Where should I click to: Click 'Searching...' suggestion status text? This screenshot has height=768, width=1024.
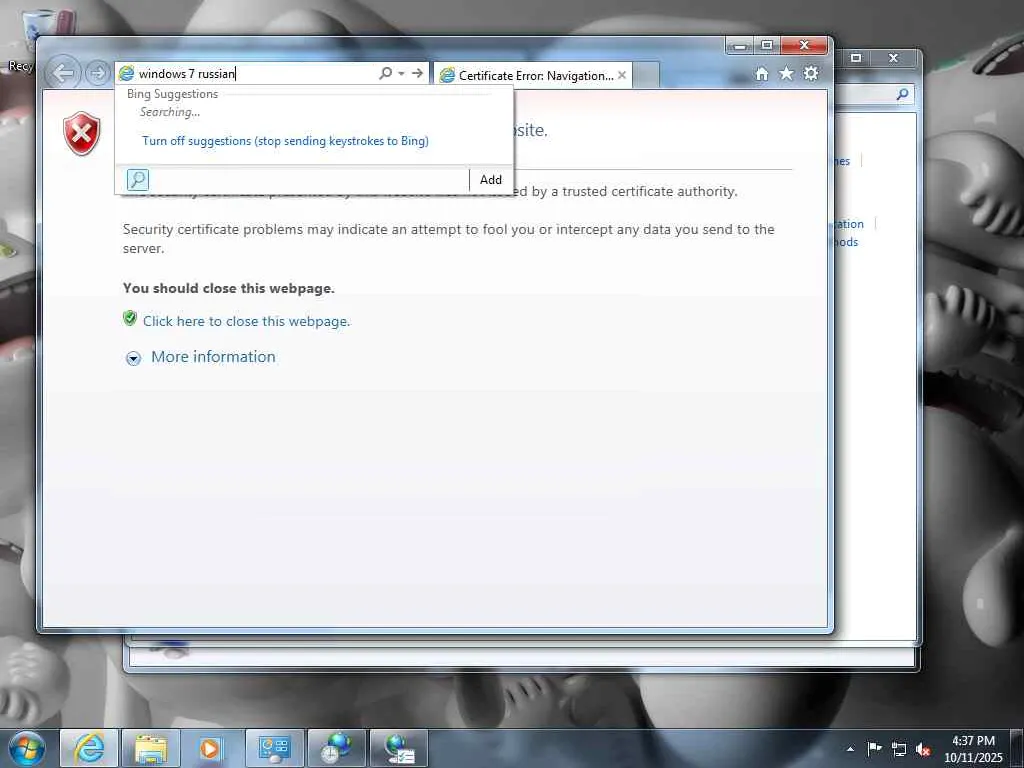[170, 112]
